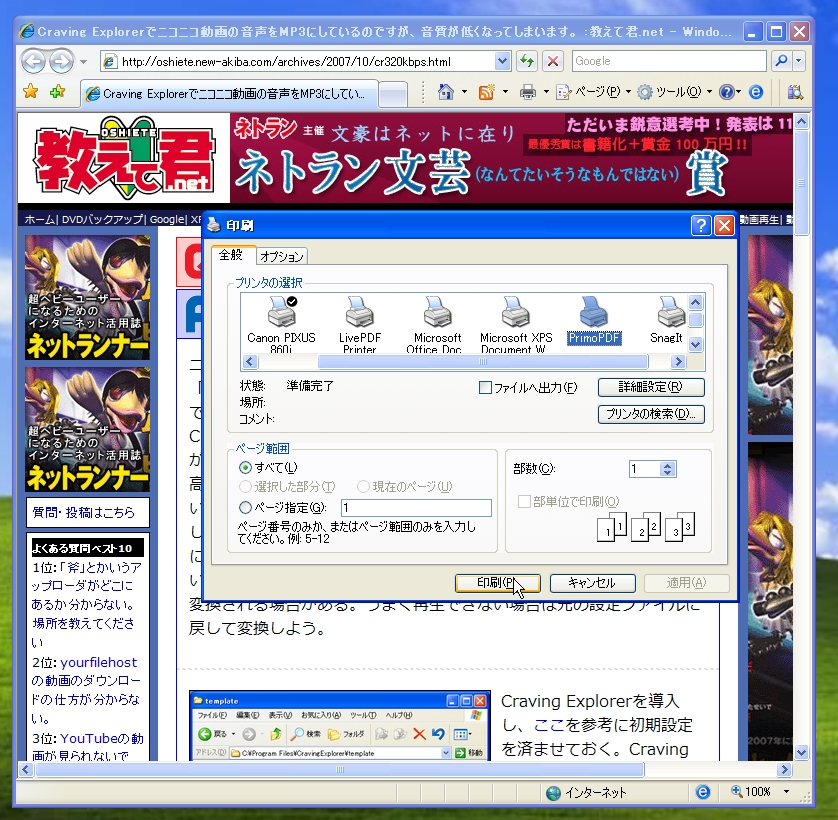Switch to the オプション tab

[282, 257]
